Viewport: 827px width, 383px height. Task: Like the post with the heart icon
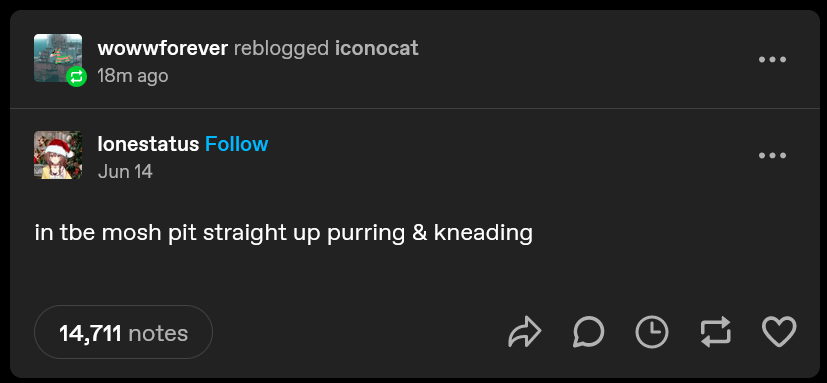tap(779, 333)
